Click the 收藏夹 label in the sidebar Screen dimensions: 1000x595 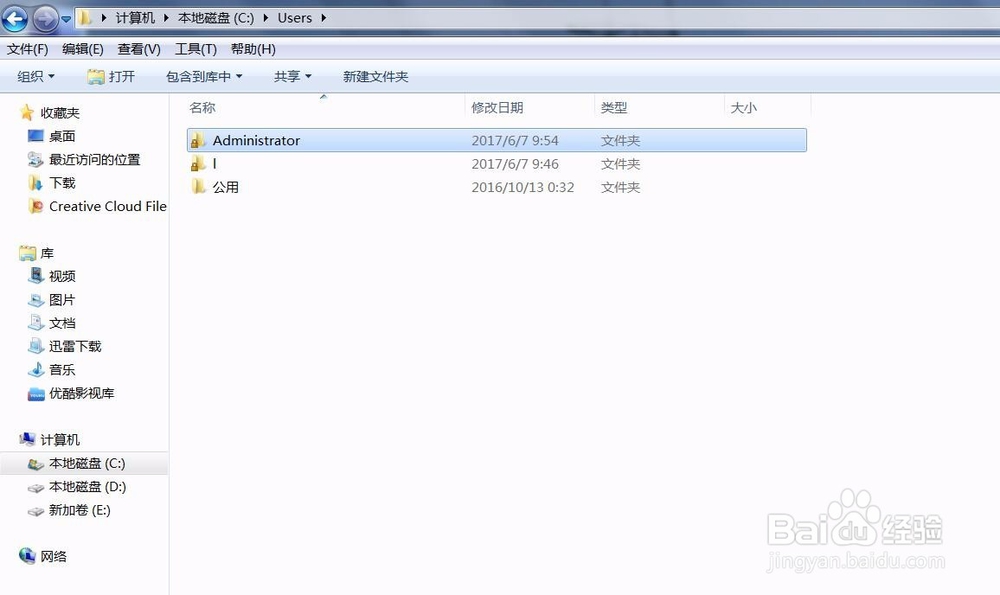(x=60, y=113)
